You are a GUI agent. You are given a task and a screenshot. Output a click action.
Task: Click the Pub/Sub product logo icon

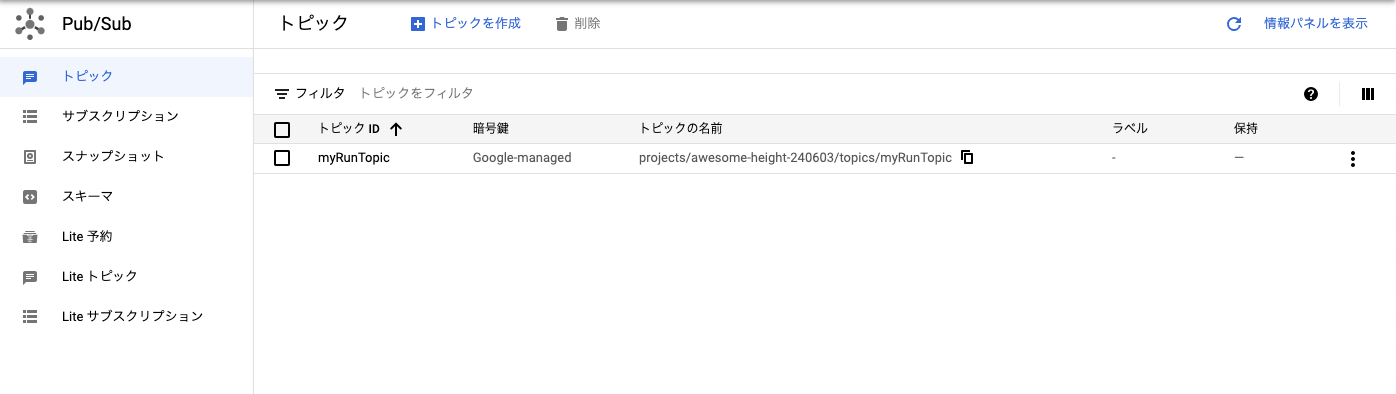tap(30, 23)
